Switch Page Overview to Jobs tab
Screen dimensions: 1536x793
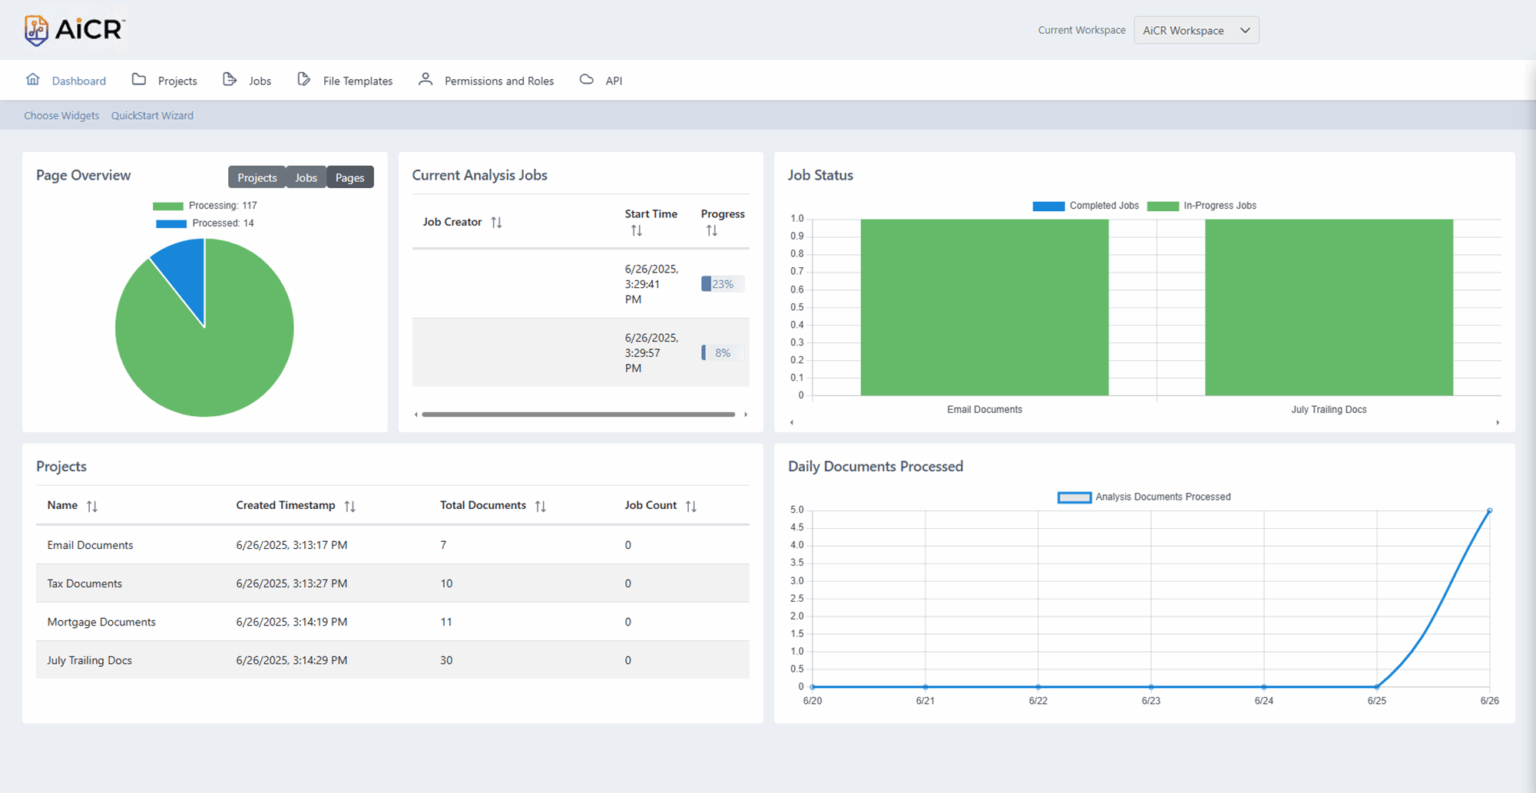coord(306,177)
